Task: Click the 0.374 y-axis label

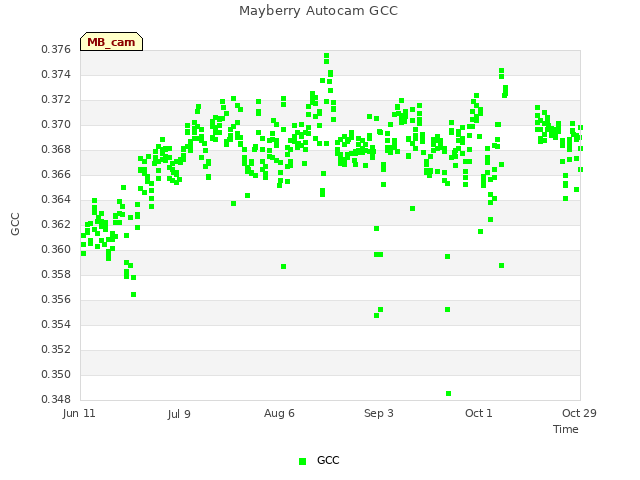Action: click(x=56, y=74)
